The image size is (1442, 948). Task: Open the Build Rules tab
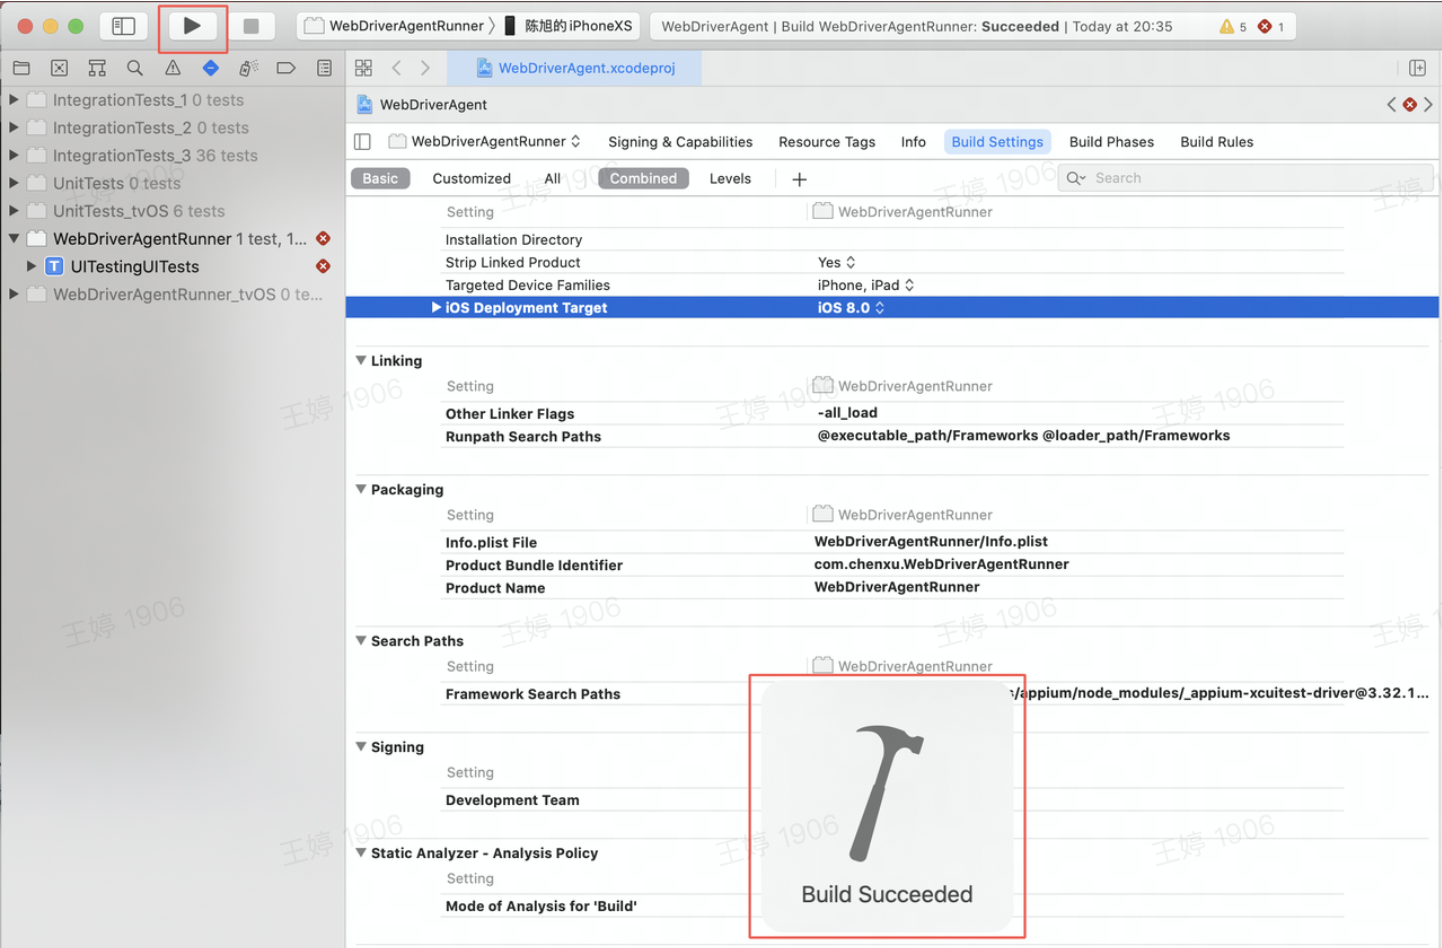point(1216,142)
